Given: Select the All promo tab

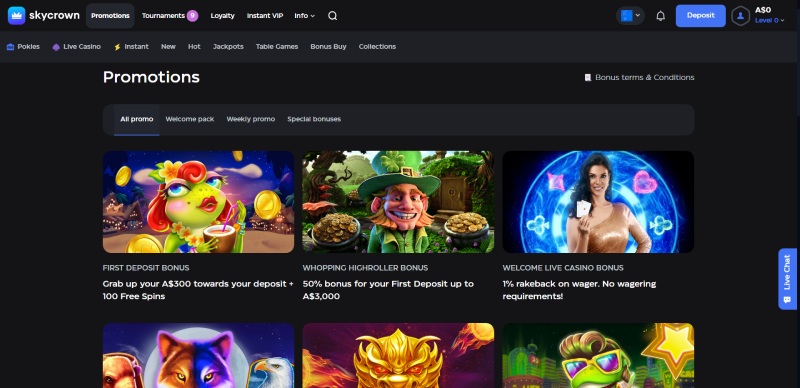Looking at the screenshot, I should (137, 119).
